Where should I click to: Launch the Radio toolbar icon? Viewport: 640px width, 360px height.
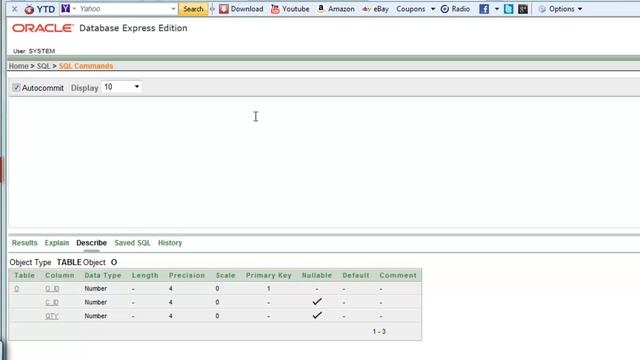[456, 9]
